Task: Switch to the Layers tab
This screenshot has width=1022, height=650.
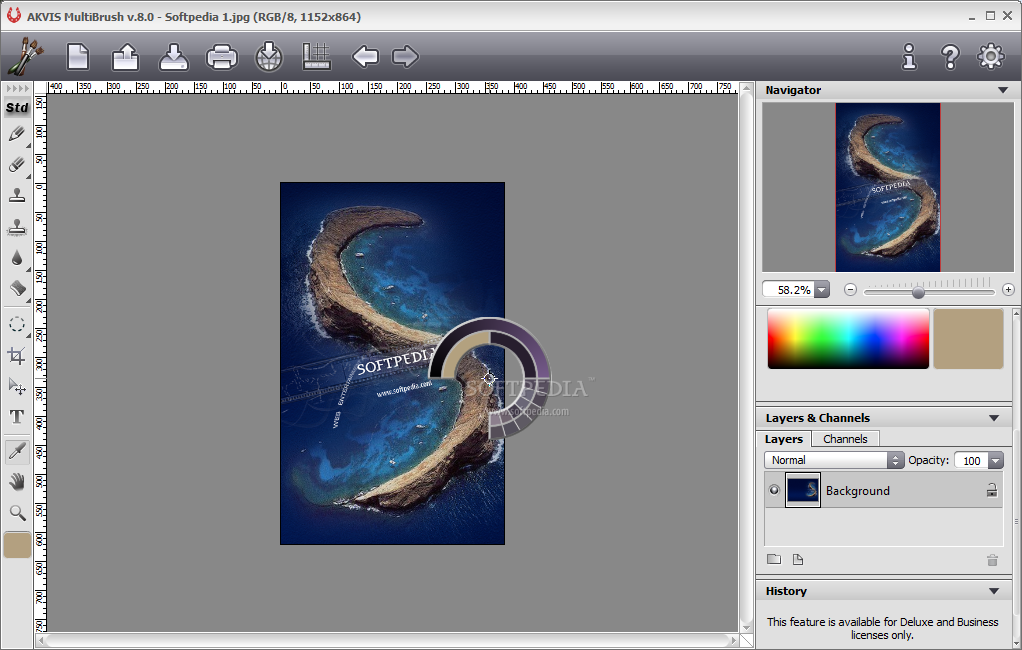Action: (x=783, y=439)
